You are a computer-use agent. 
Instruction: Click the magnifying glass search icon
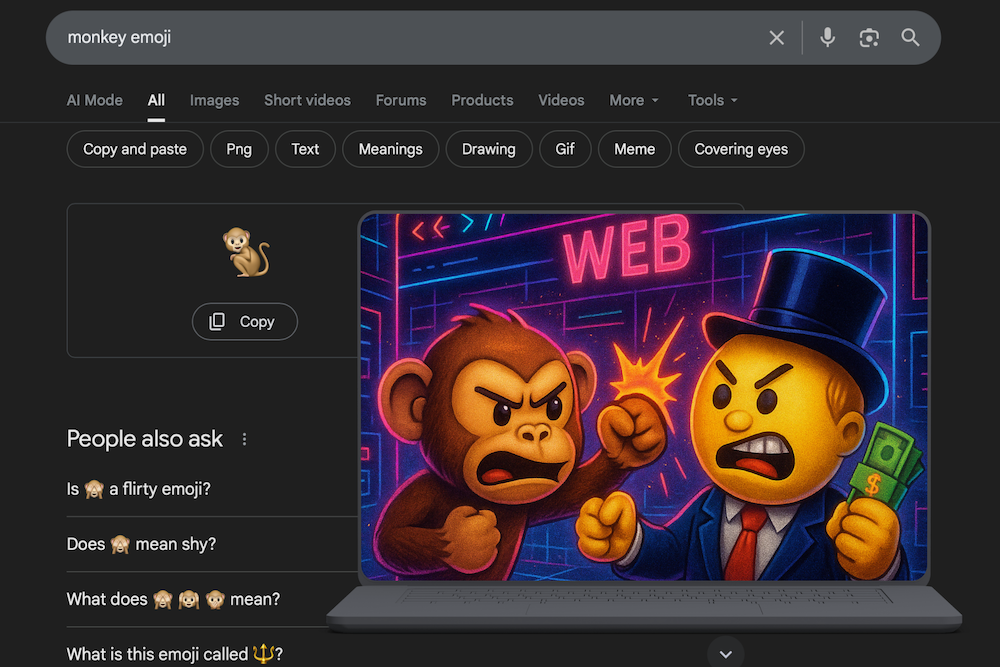[x=910, y=38]
